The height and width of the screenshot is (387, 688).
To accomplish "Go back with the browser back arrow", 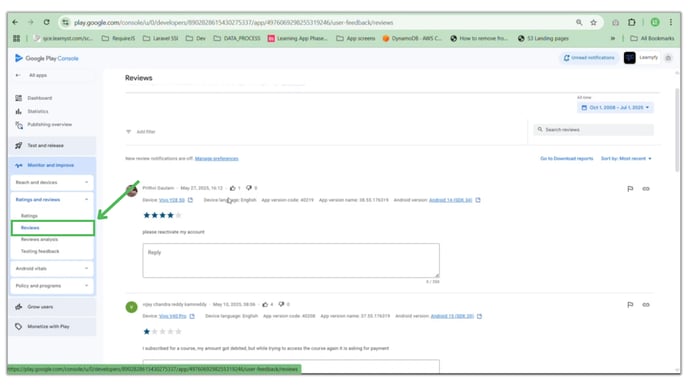I will click(15, 22).
